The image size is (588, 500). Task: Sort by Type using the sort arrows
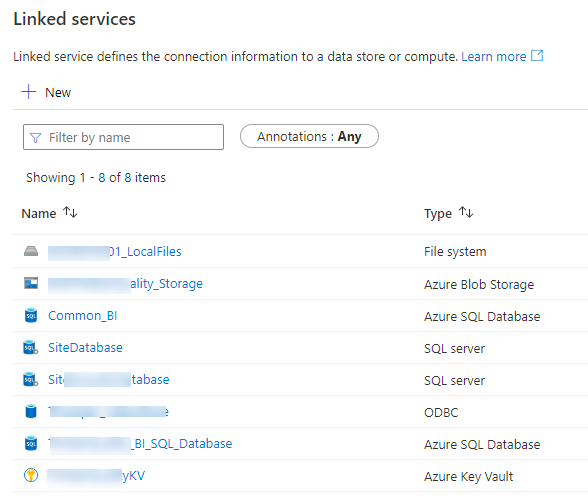(x=466, y=212)
